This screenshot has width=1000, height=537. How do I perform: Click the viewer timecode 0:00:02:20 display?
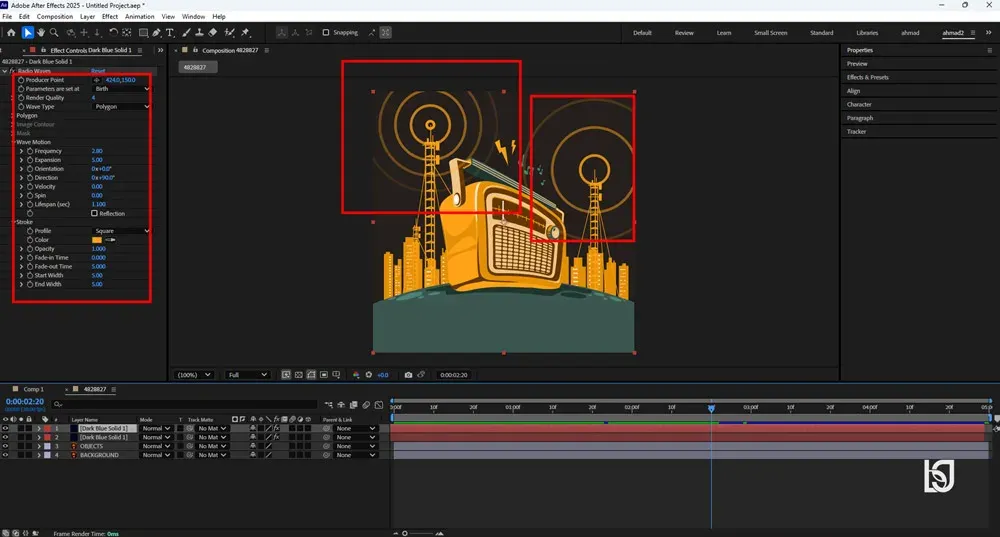(453, 375)
